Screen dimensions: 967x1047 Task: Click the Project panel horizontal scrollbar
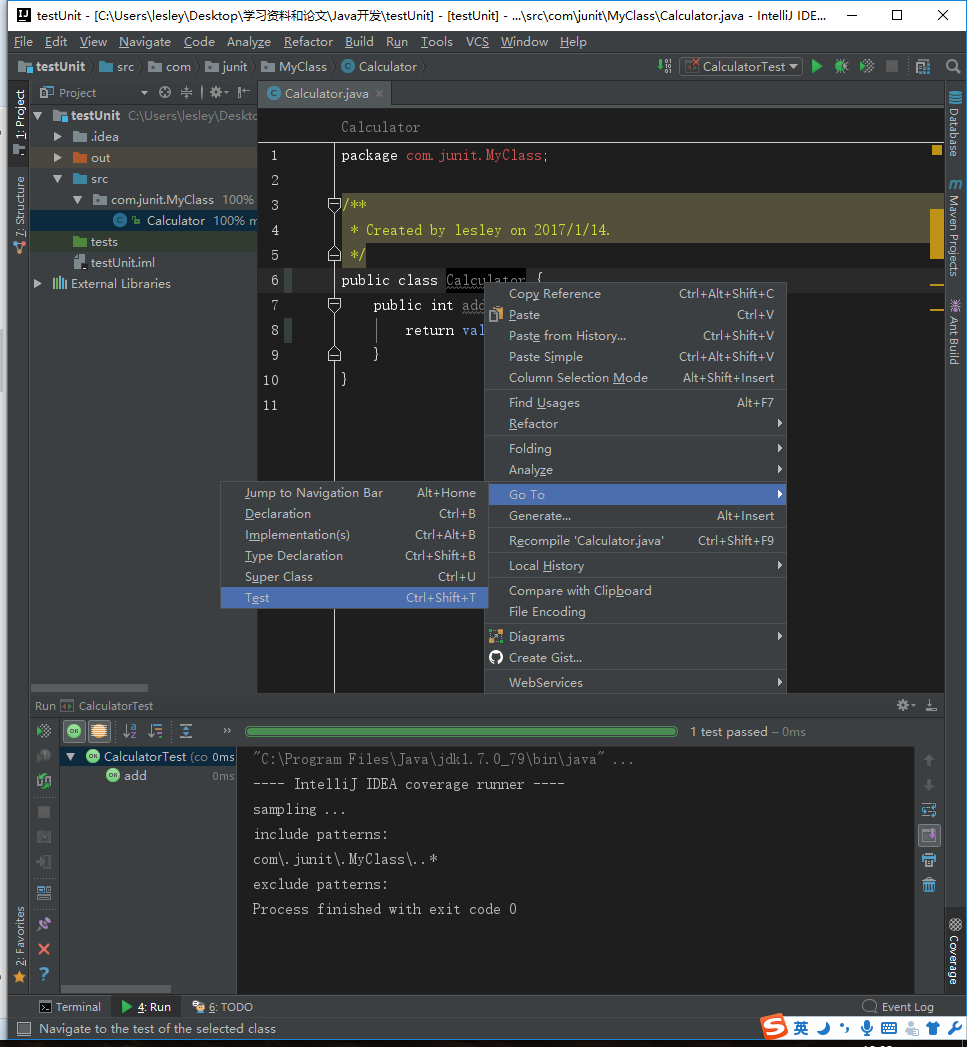[89, 688]
